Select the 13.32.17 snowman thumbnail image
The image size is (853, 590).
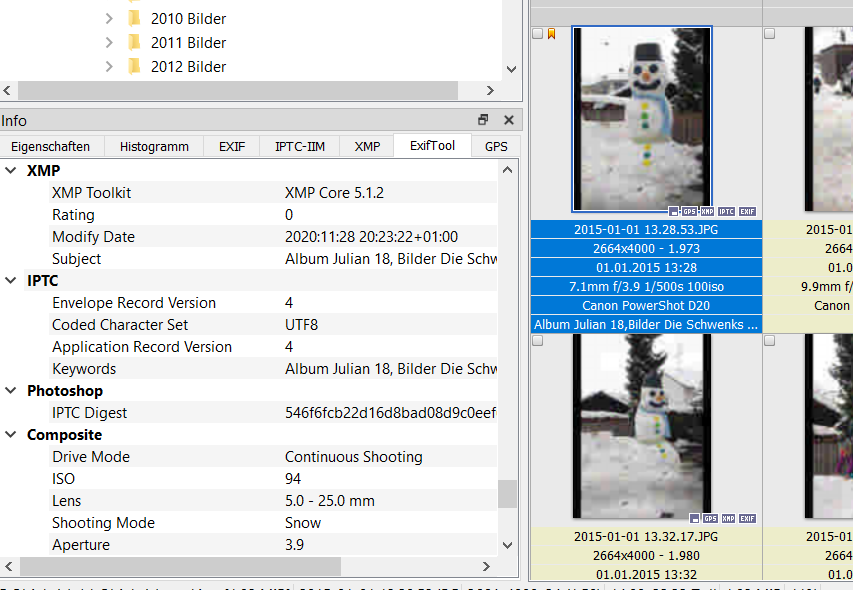coord(641,425)
